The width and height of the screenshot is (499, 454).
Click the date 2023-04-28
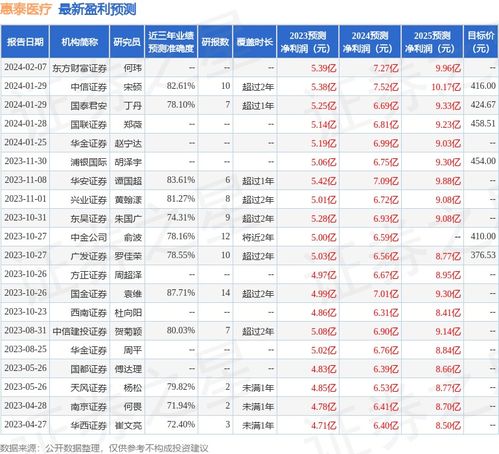(x=25, y=406)
